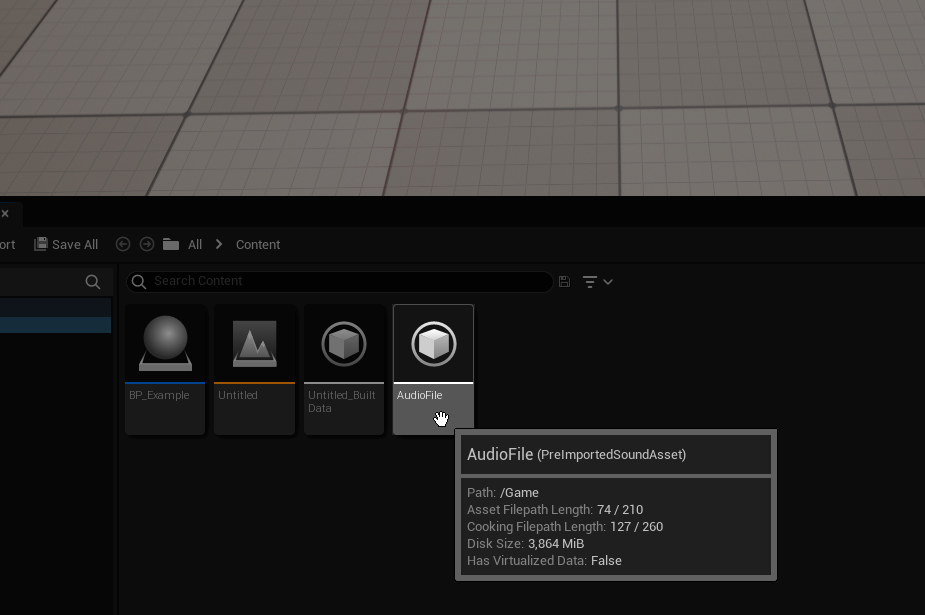This screenshot has width=925, height=615.
Task: Click the save-search icon next to search bar
Action: tap(564, 281)
